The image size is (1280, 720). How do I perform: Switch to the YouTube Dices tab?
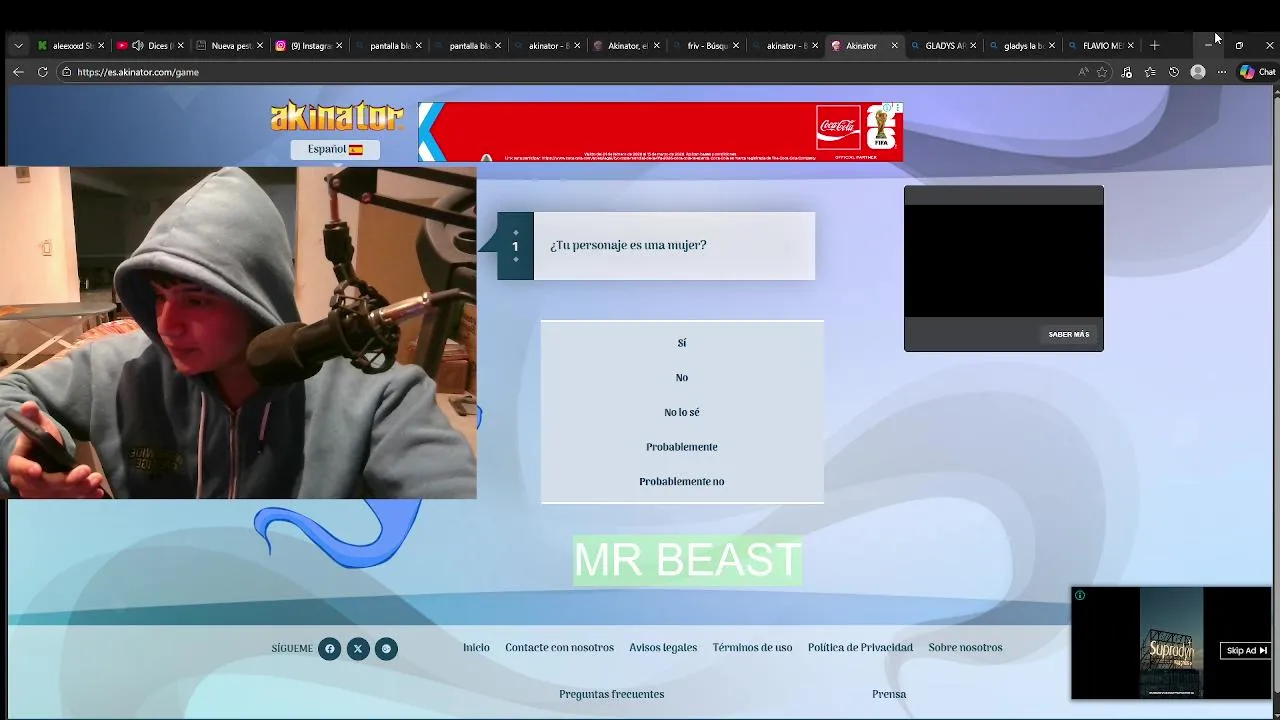pos(147,46)
